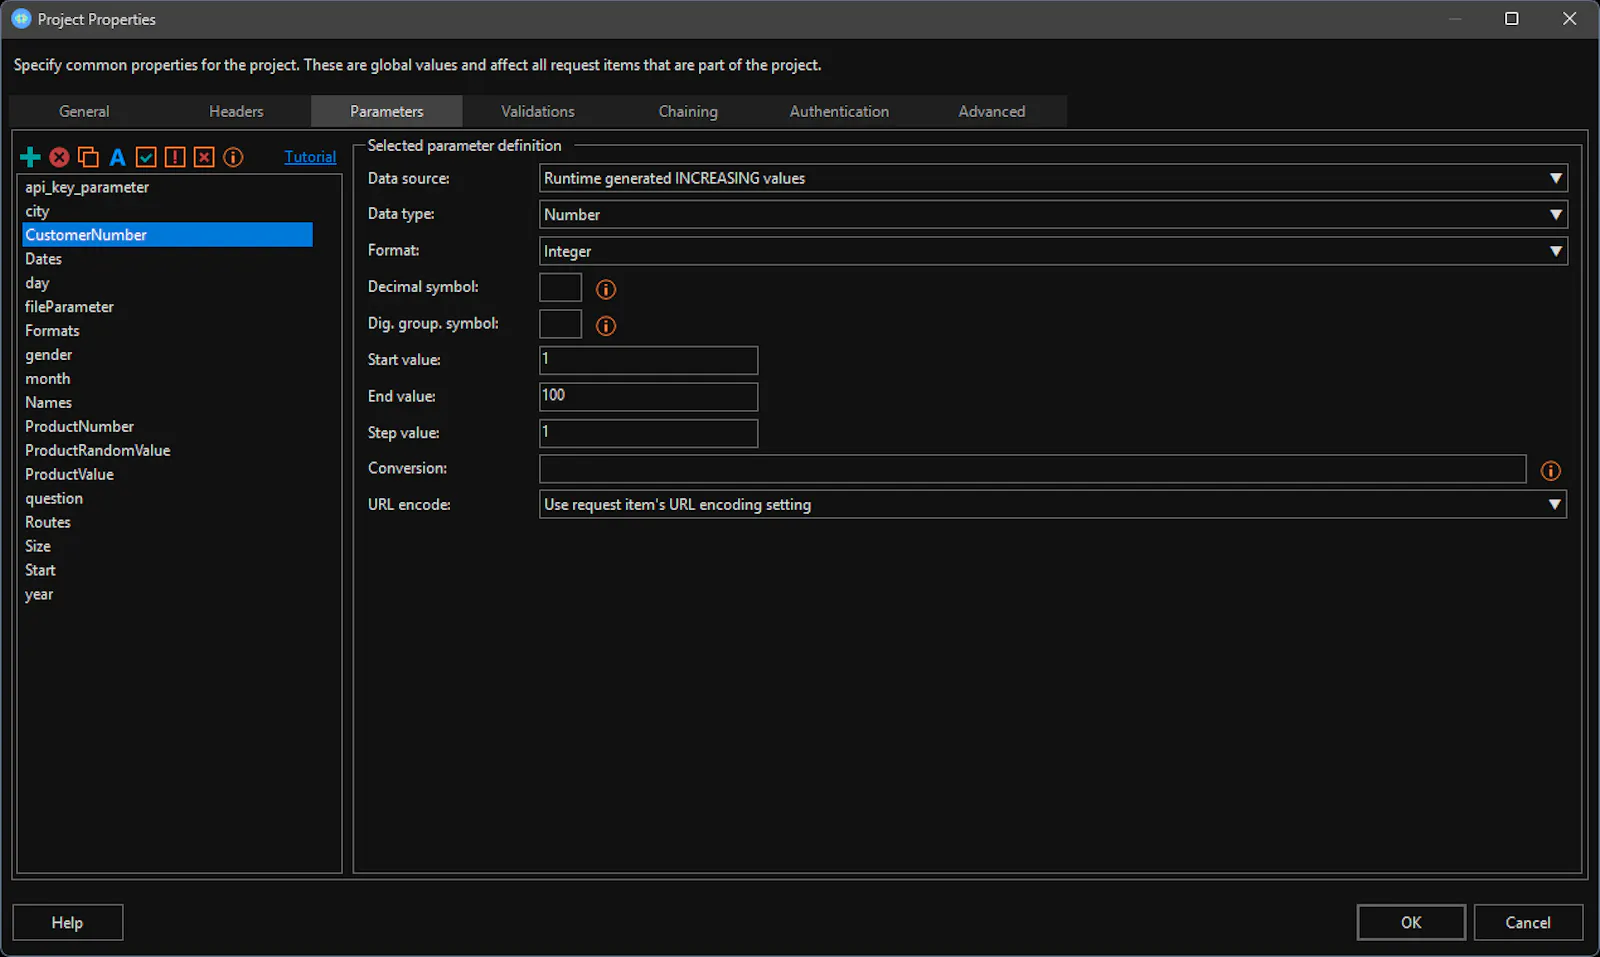1600x957 pixels.
Task: Select the Size parameter
Action: (167, 547)
